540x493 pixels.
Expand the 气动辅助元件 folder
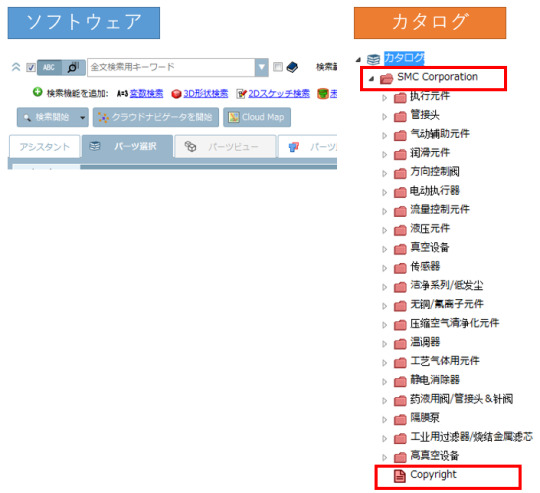point(385,136)
